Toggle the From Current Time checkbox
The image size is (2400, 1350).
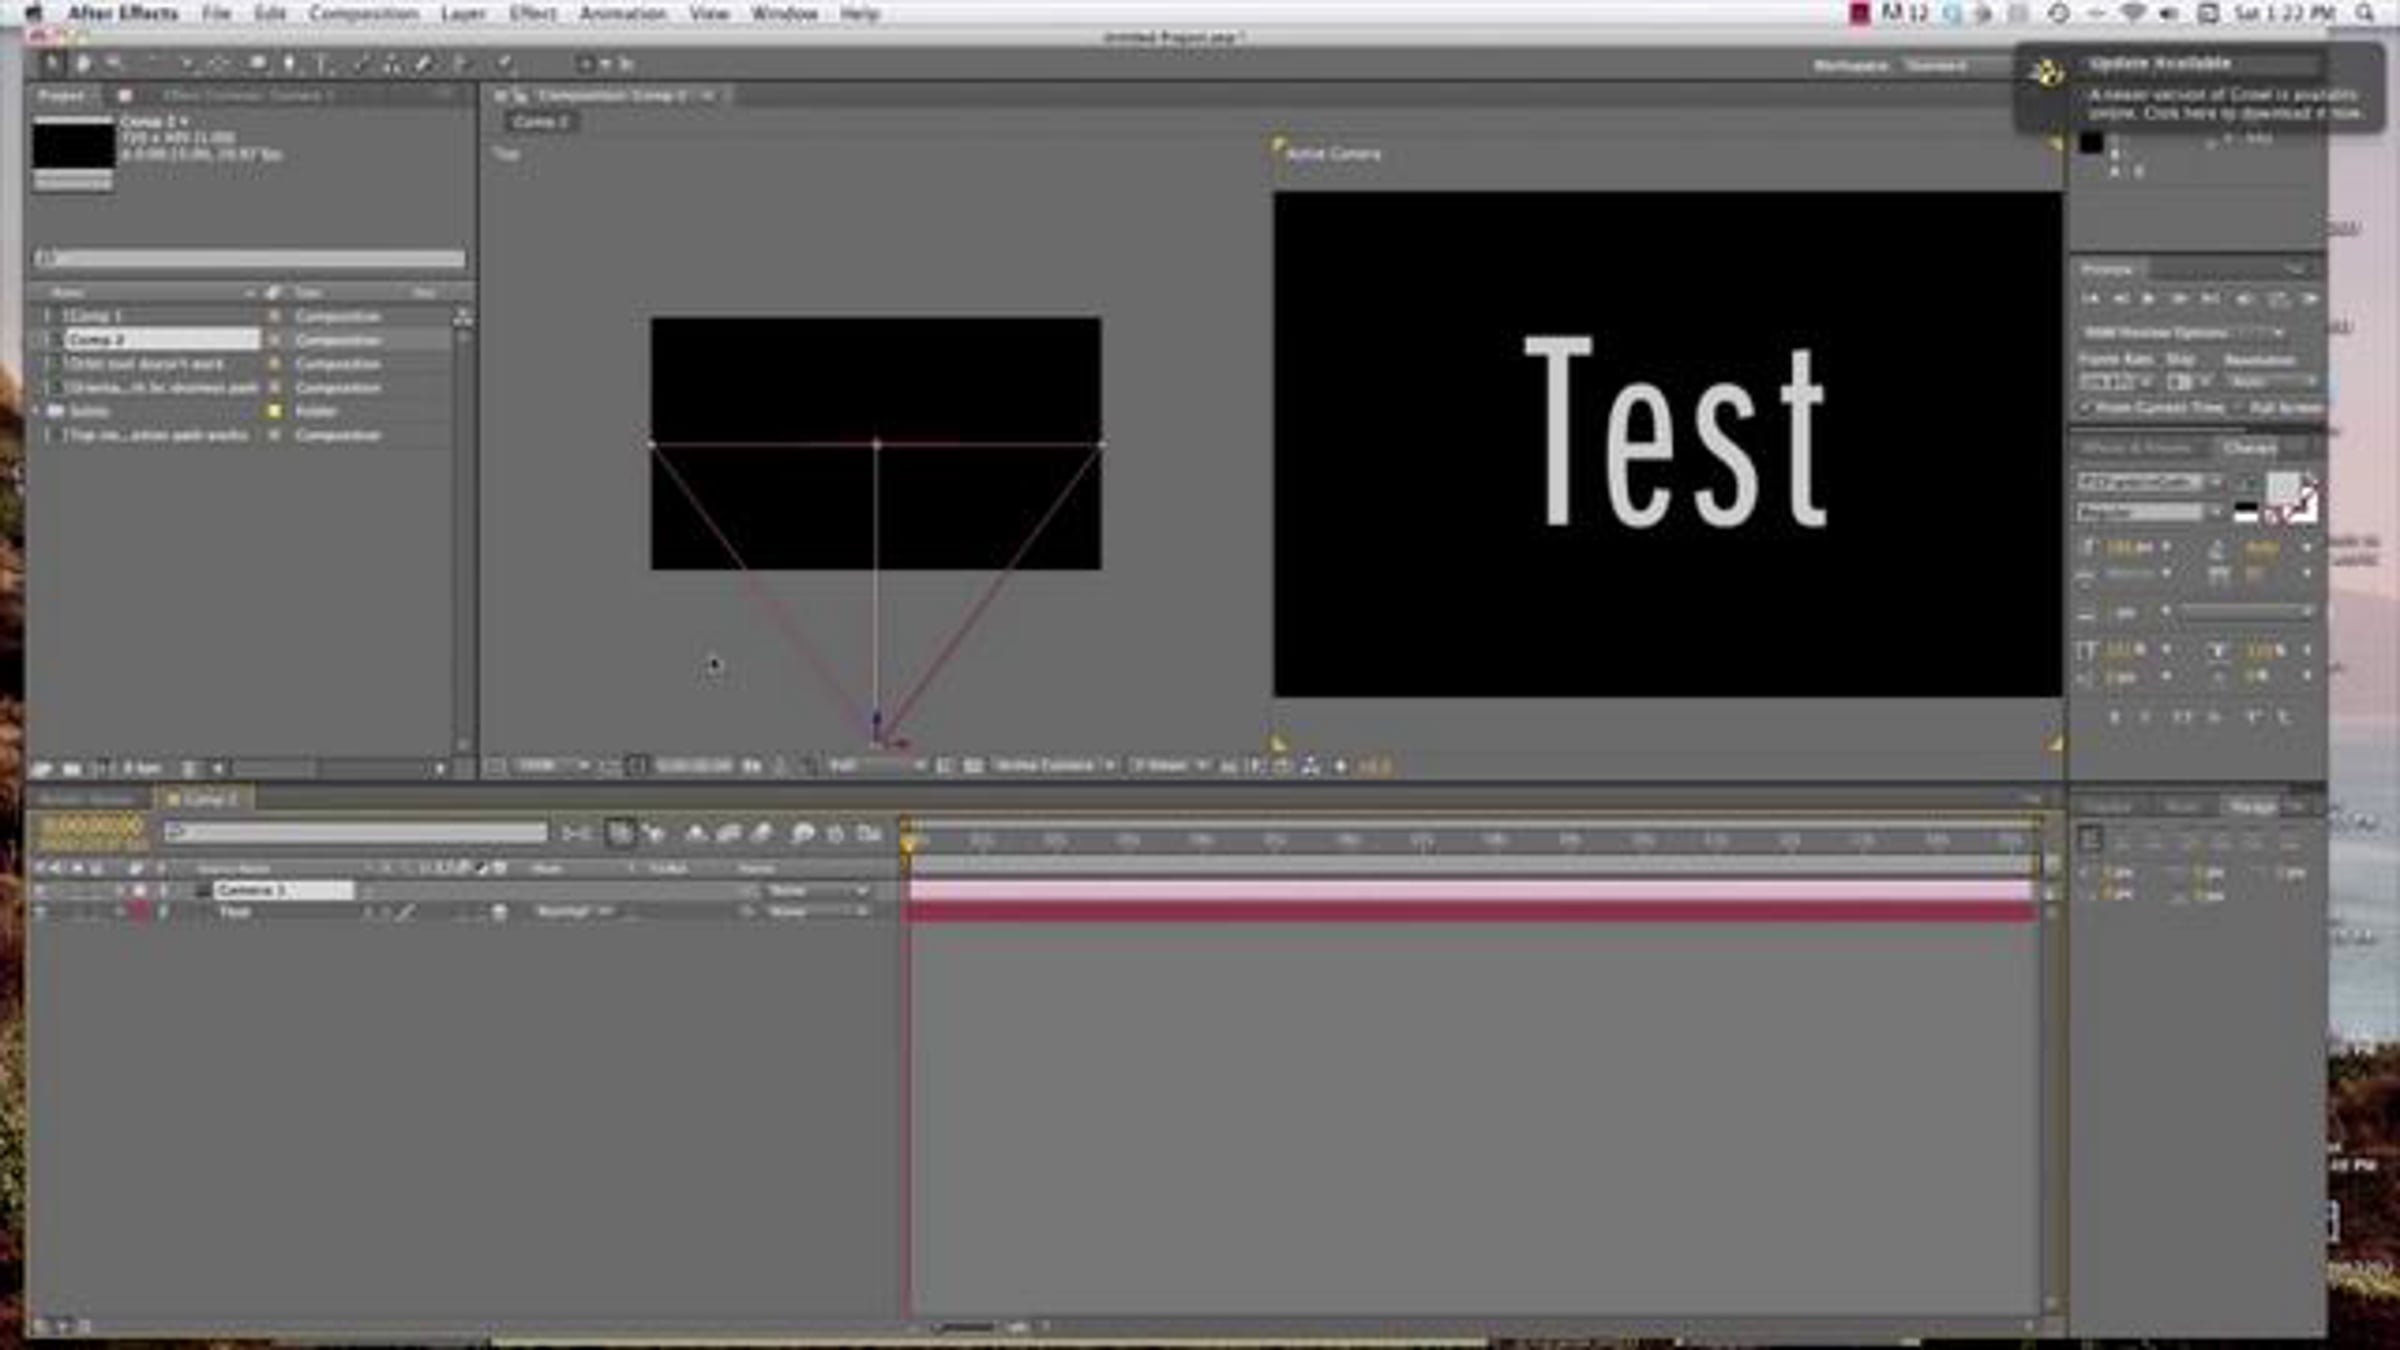2086,408
